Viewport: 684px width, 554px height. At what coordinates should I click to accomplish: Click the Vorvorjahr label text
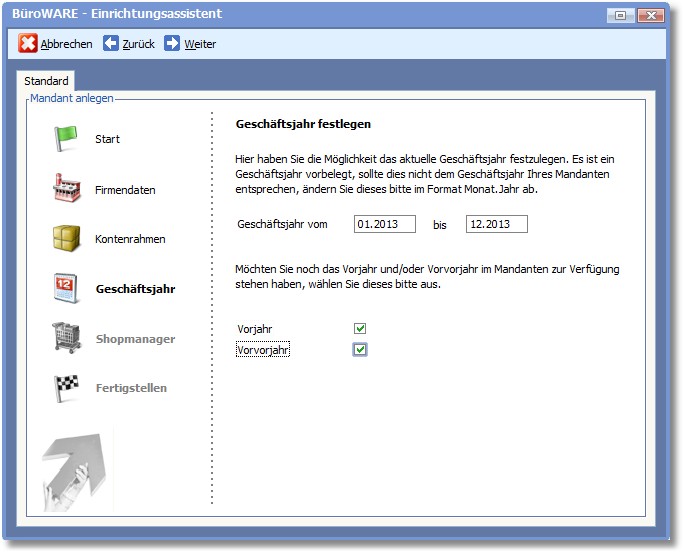[263, 350]
